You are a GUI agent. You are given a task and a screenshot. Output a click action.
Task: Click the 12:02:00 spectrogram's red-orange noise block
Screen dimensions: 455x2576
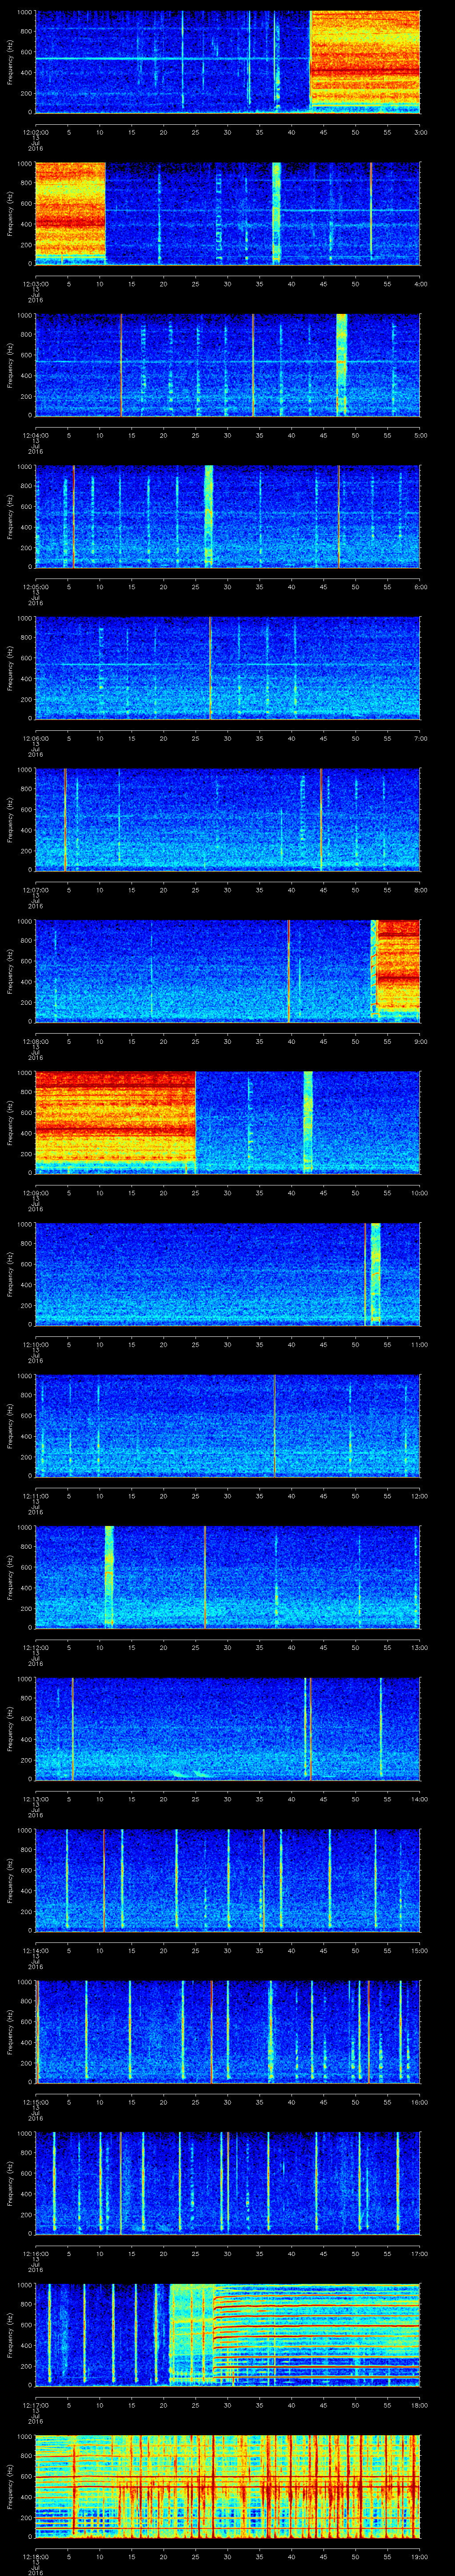click(364, 60)
